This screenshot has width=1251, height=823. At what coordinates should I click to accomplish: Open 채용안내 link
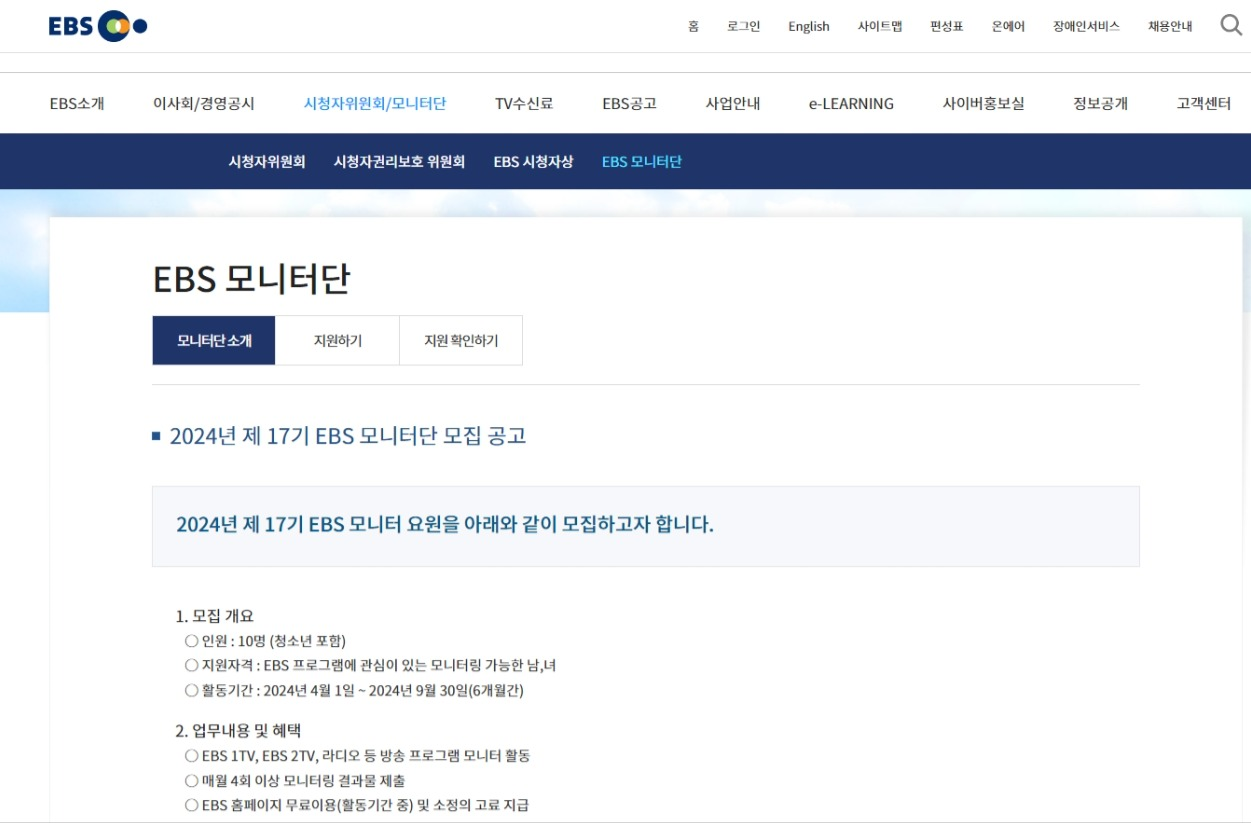coord(1170,27)
